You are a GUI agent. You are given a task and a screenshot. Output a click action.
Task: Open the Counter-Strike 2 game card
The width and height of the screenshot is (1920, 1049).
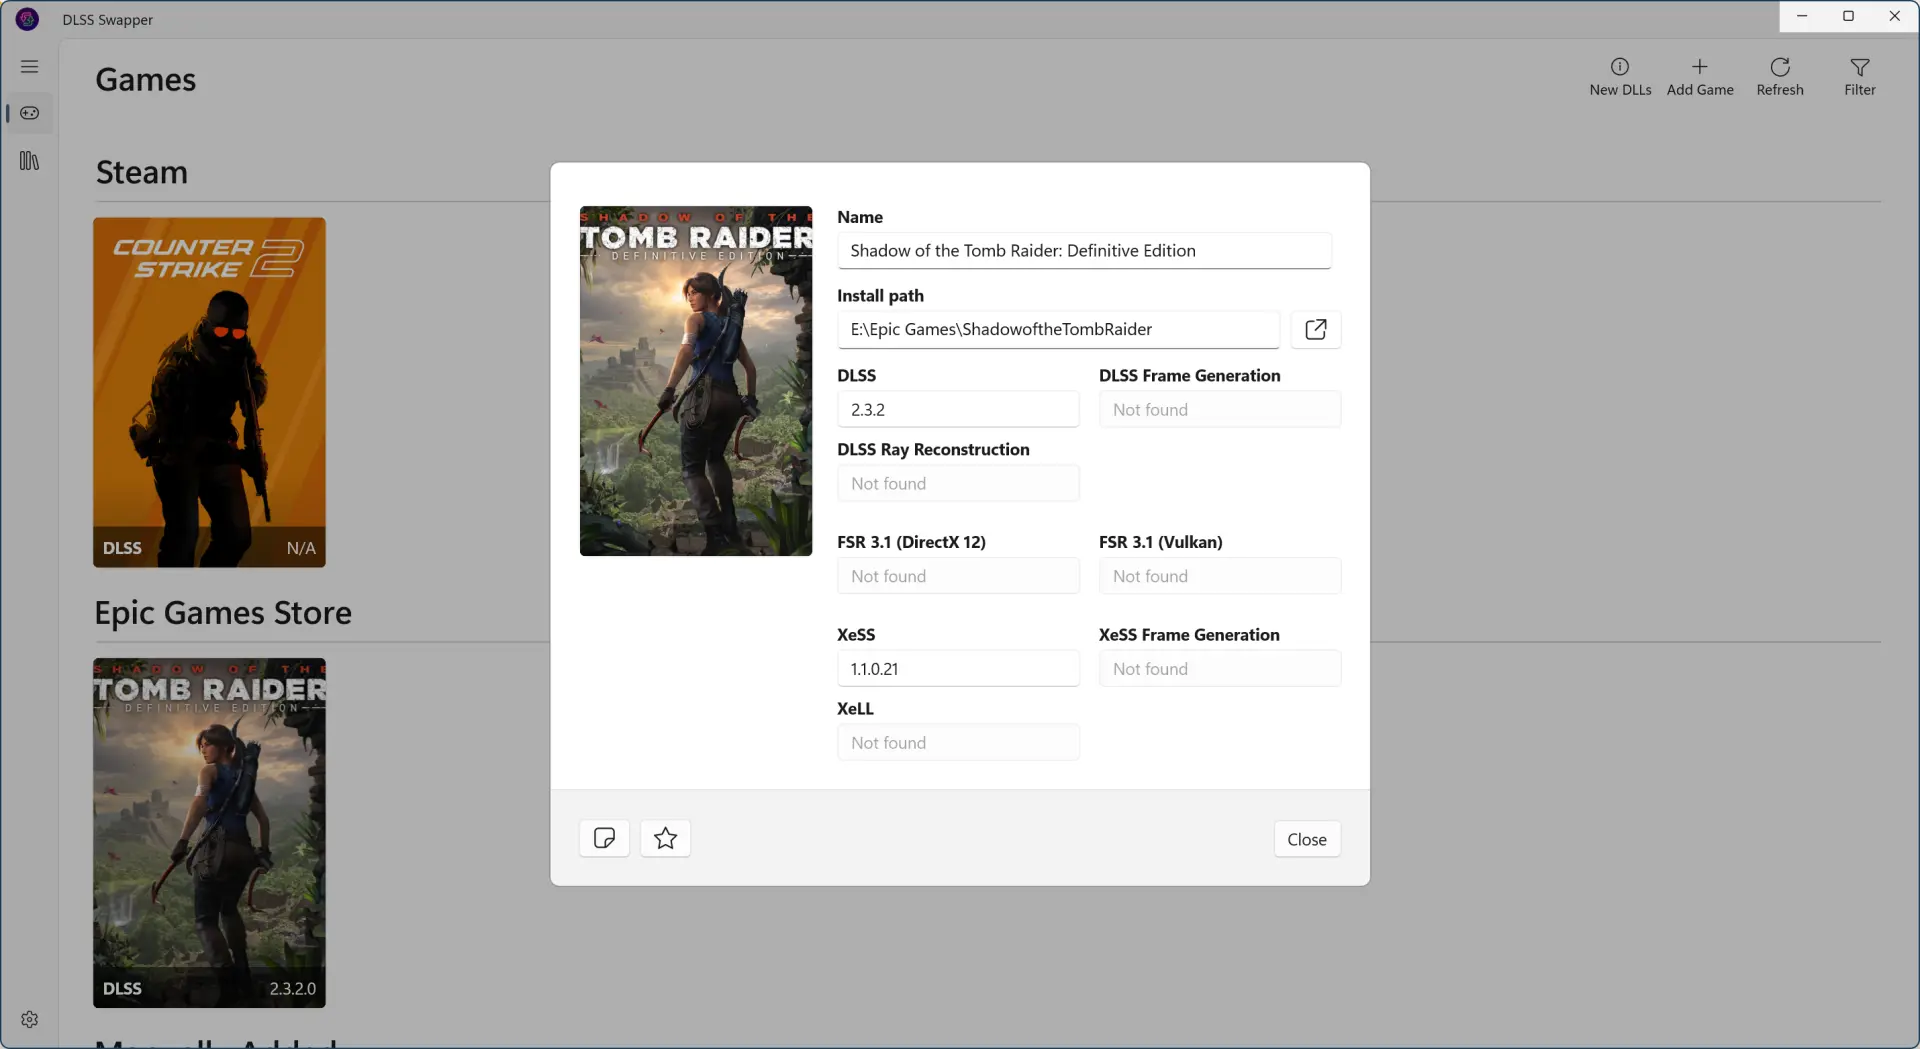(x=209, y=392)
